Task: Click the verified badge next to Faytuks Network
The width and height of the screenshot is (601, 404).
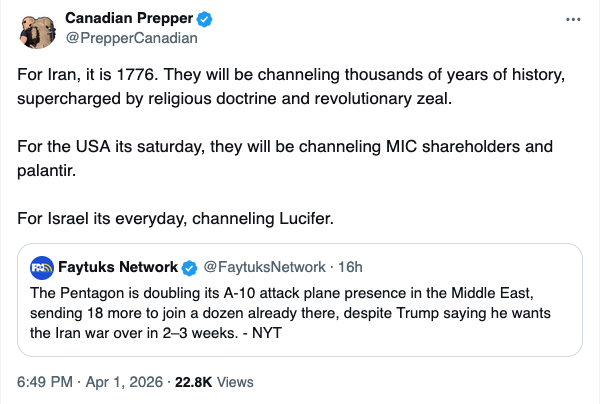Action: click(x=187, y=267)
